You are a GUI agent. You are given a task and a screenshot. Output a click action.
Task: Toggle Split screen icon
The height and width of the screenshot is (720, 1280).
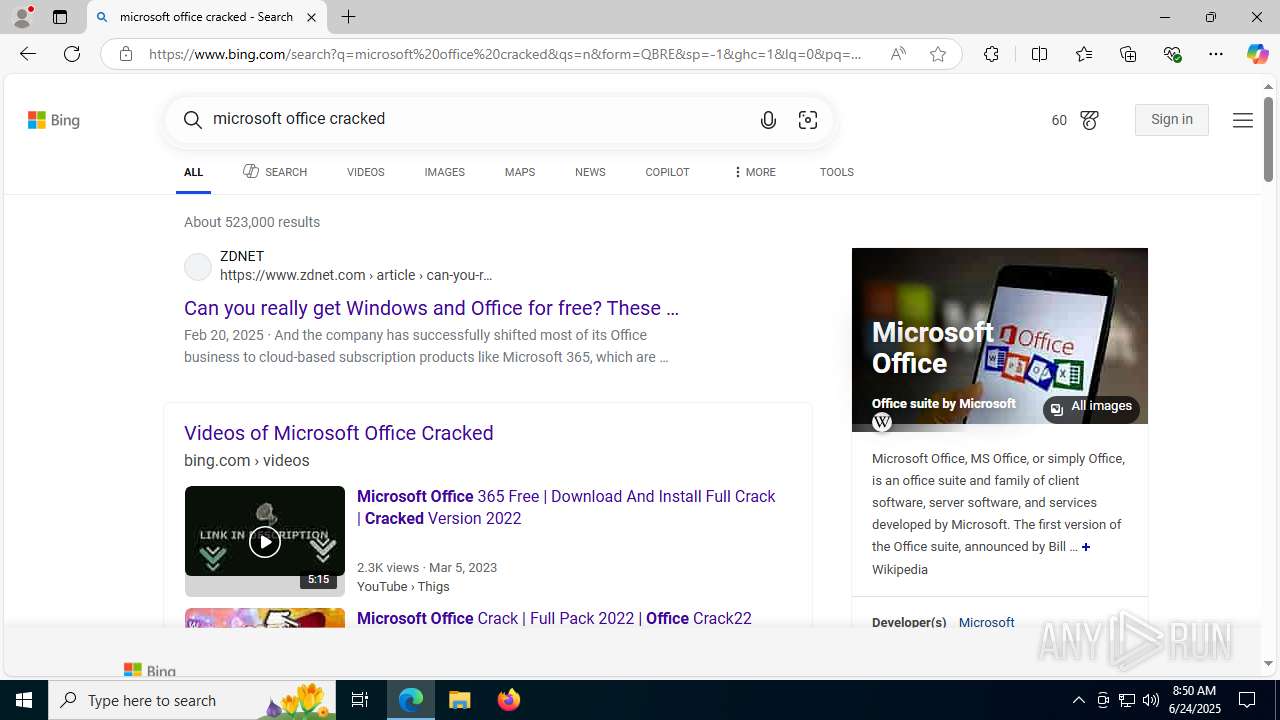[x=1039, y=54]
